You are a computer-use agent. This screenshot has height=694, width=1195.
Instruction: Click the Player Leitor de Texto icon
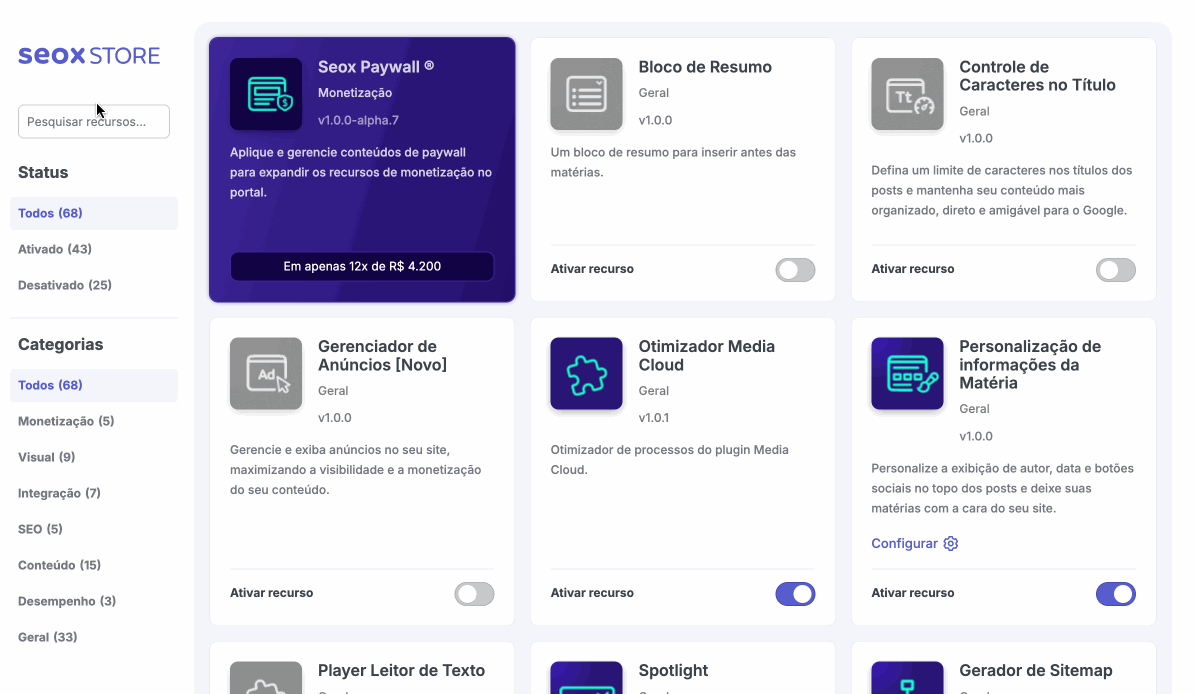[x=266, y=678]
